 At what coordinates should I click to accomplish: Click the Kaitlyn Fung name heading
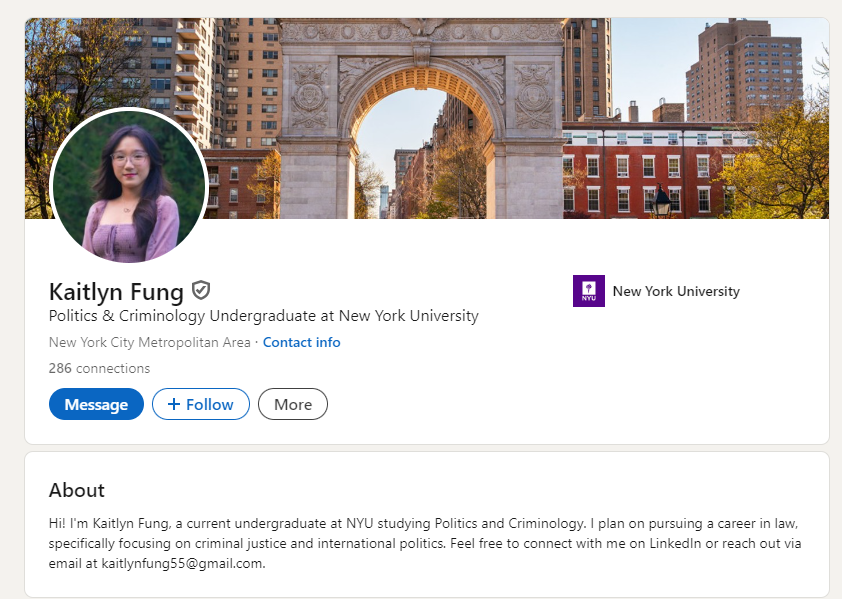[x=116, y=291]
